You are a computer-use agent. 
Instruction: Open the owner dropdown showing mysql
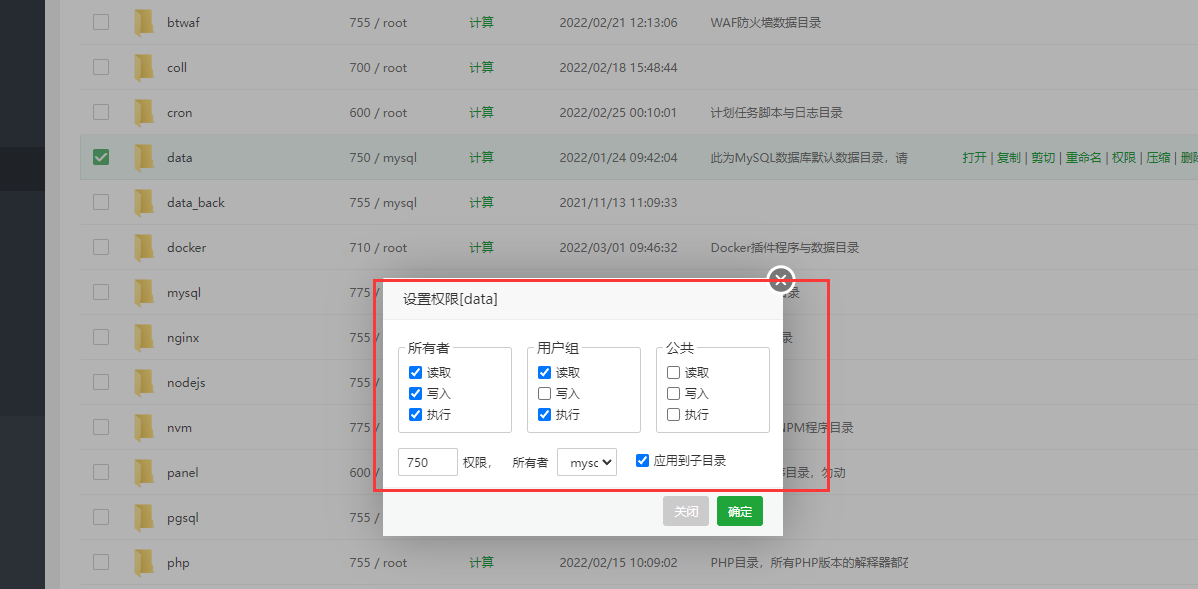587,462
